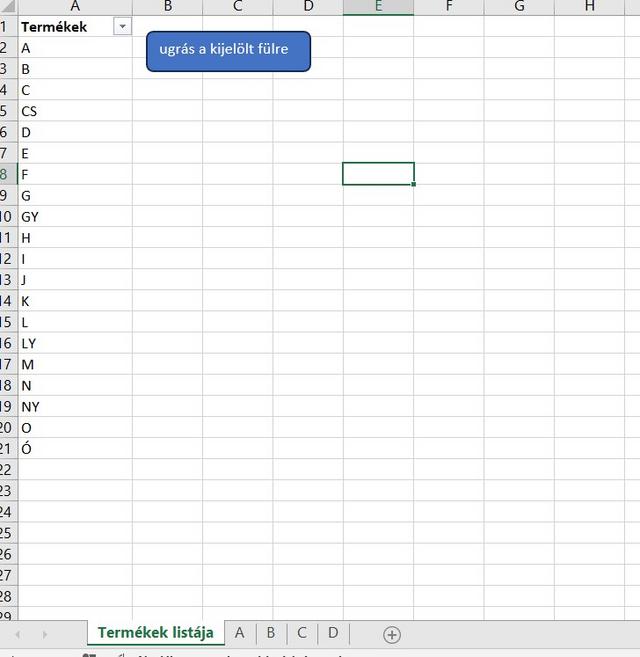Screen dimensions: 640x657
Task: Open sheet tab A
Action: (239, 633)
